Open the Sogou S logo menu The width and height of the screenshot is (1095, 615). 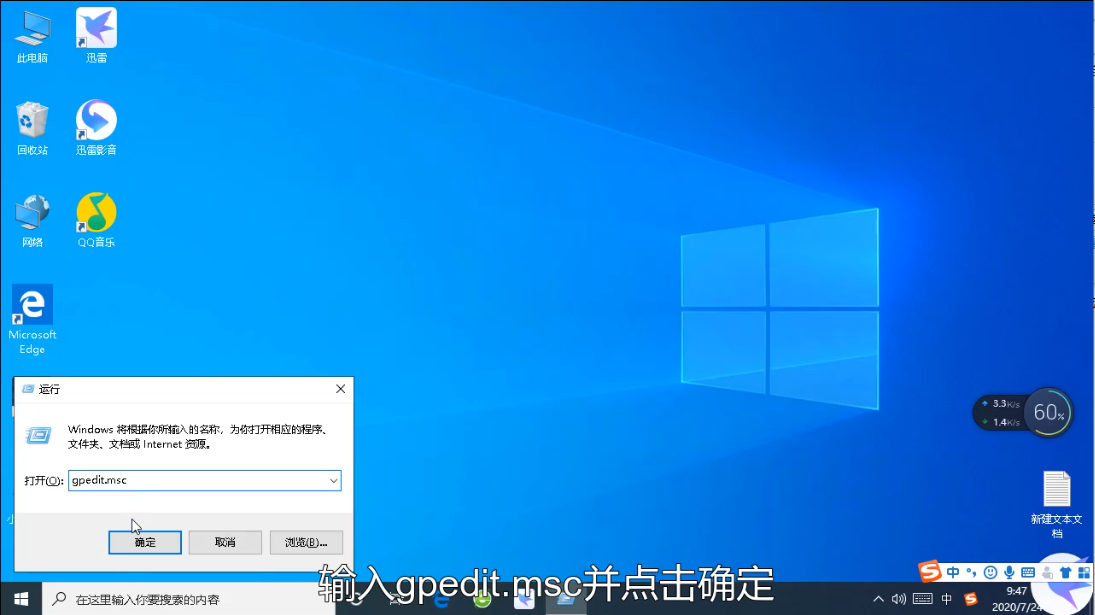point(928,571)
